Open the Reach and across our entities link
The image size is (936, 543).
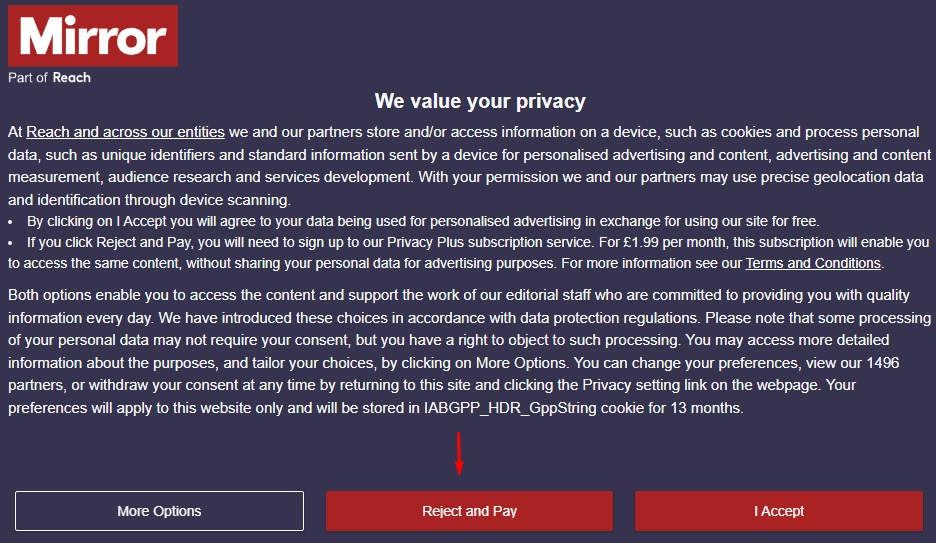click(x=125, y=132)
